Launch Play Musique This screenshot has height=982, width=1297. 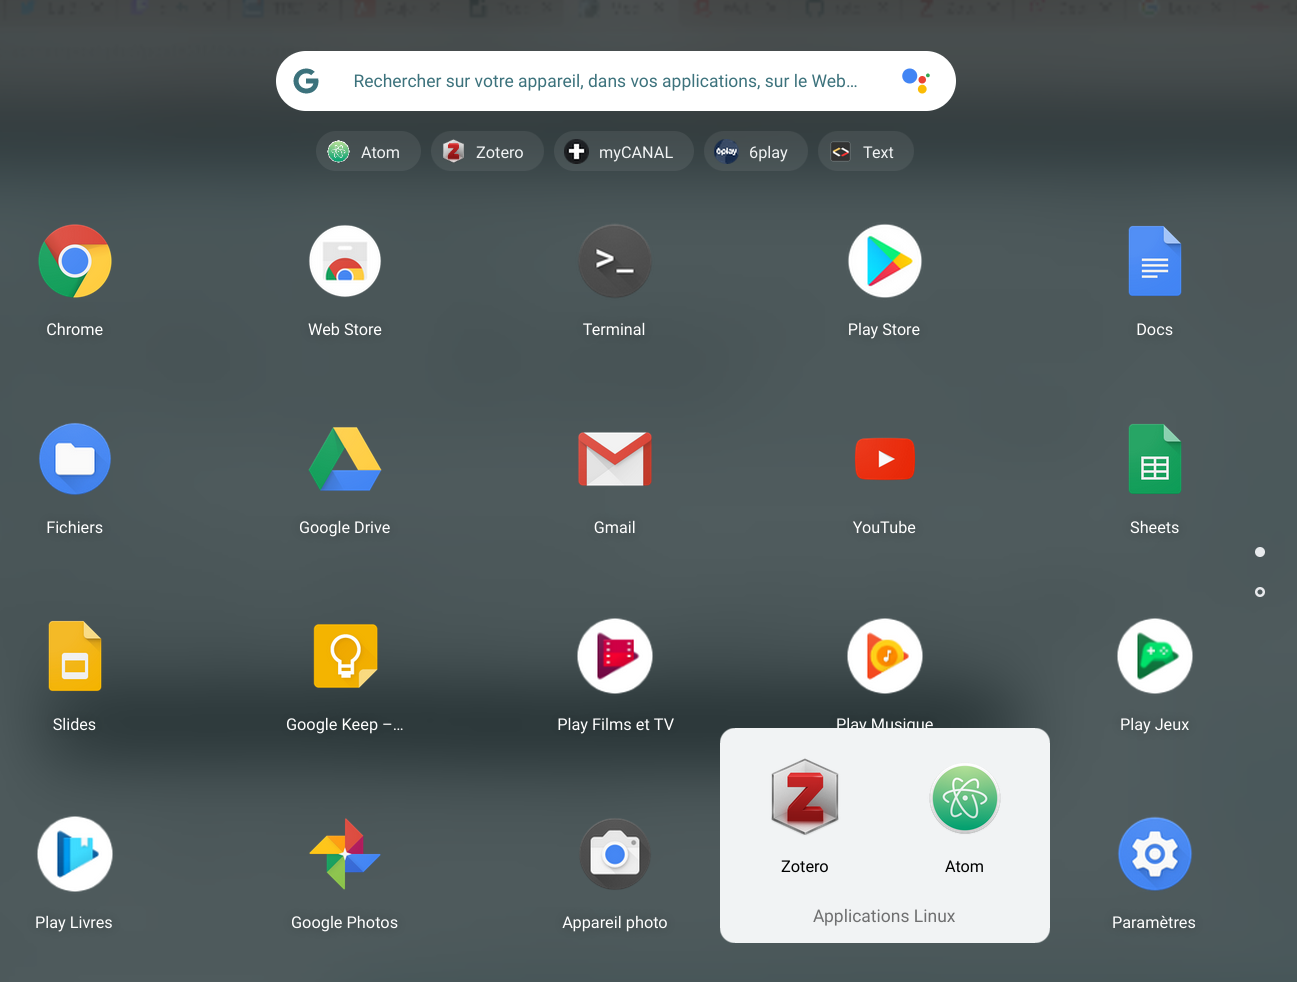[x=885, y=656]
